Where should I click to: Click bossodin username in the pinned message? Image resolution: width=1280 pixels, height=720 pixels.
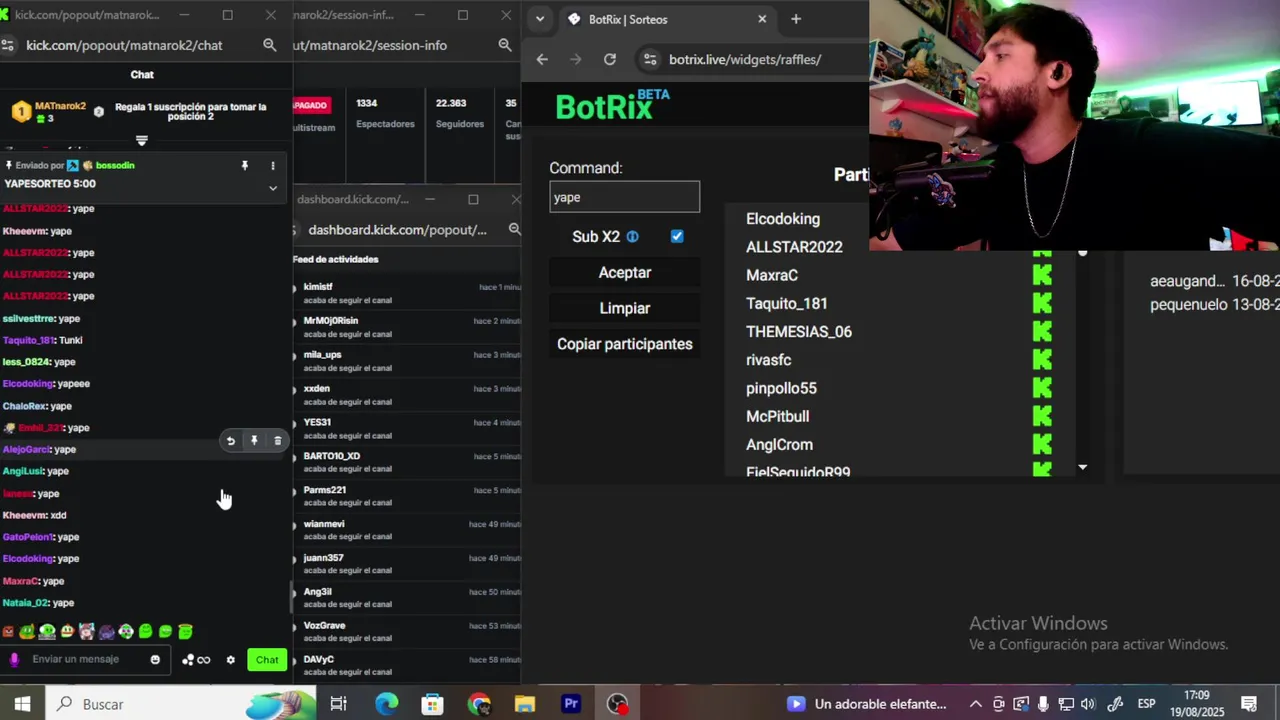pyautogui.click(x=115, y=165)
